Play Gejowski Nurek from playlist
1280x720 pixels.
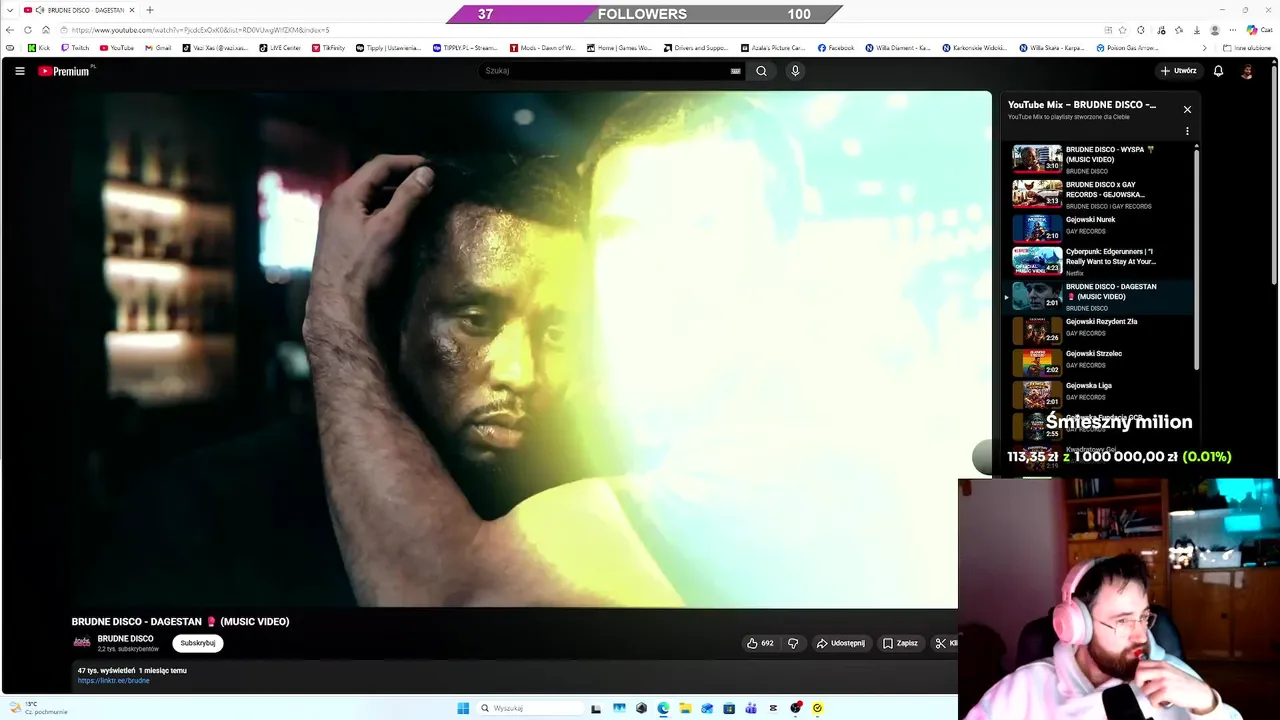click(1098, 228)
